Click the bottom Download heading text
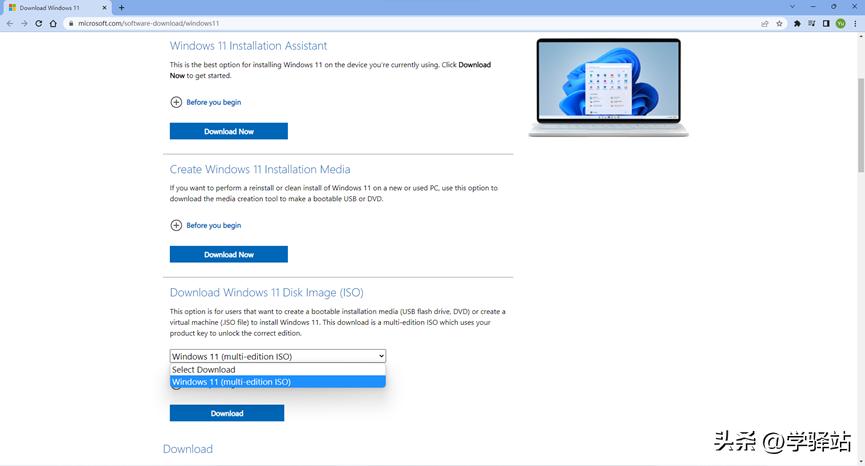Image resolution: width=865 pixels, height=466 pixels. pyautogui.click(x=188, y=449)
